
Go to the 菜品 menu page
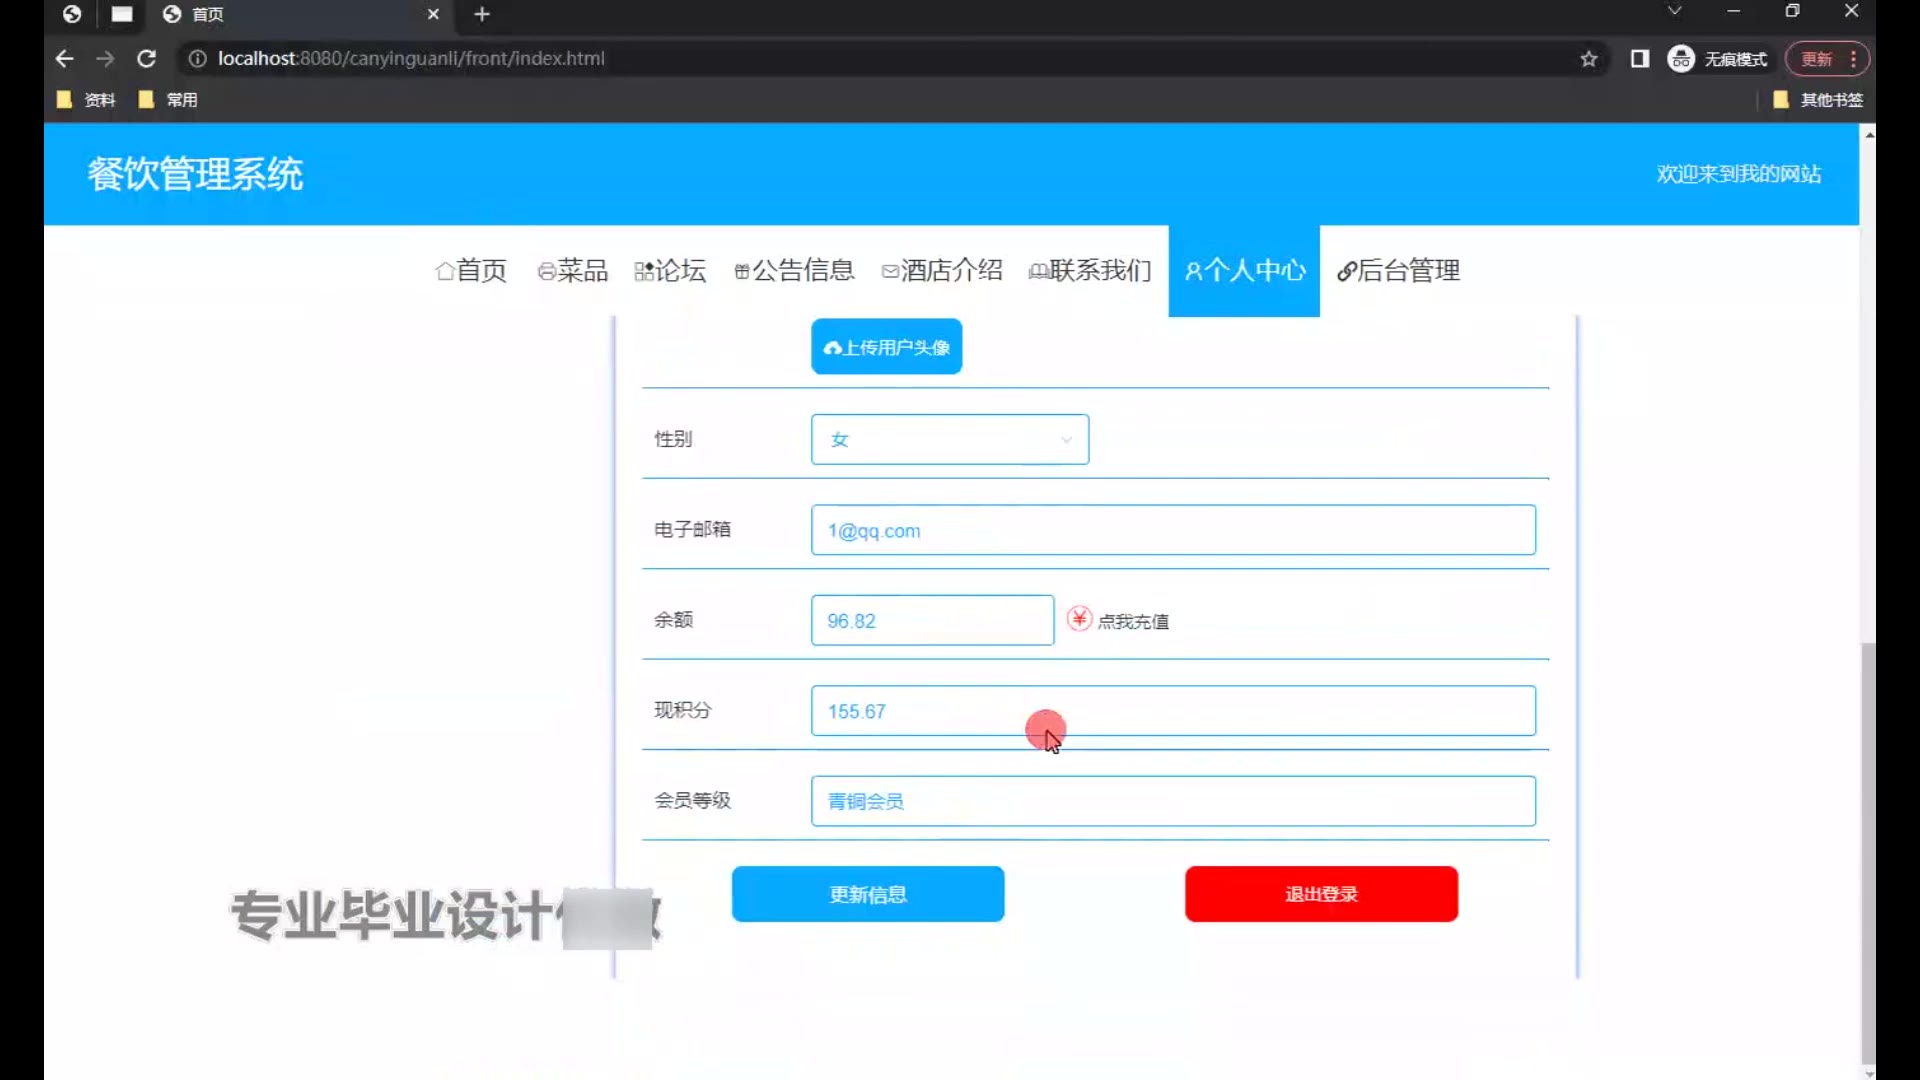(573, 271)
